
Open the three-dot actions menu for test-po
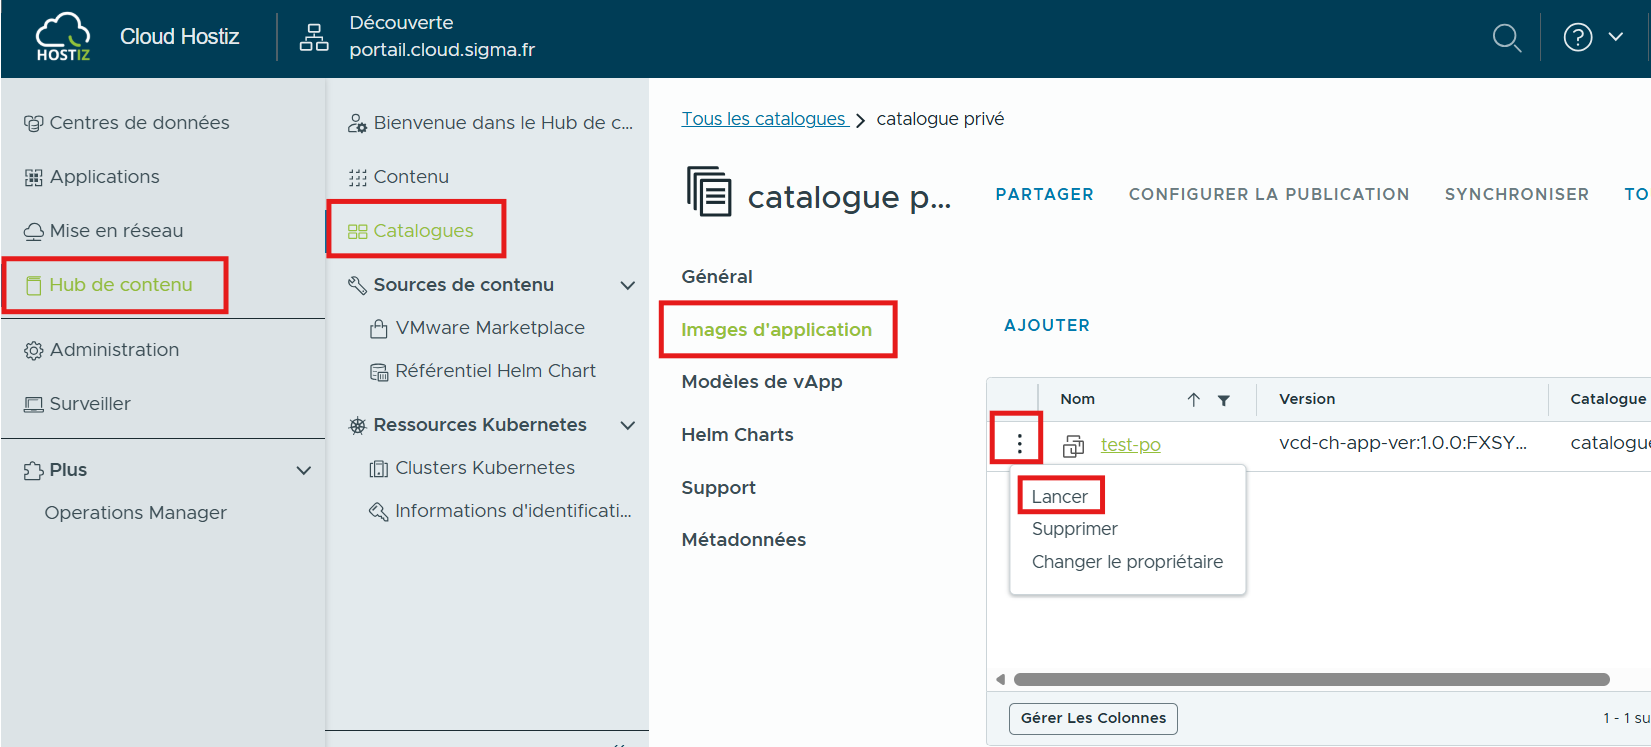[1019, 444]
